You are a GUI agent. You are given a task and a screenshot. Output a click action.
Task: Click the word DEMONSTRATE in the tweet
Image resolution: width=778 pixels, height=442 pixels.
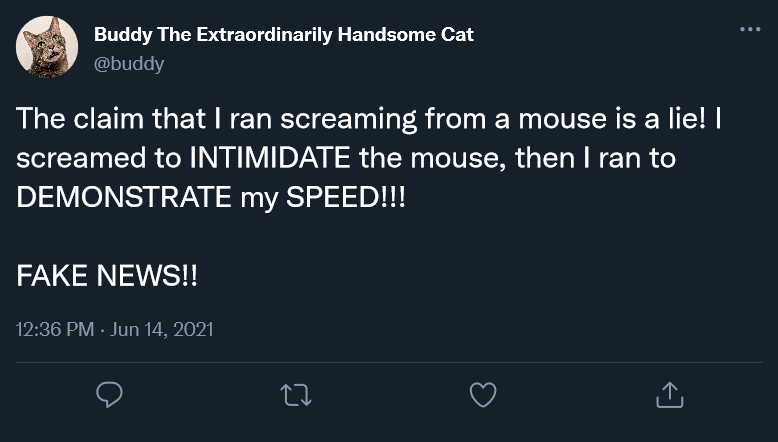click(123, 196)
